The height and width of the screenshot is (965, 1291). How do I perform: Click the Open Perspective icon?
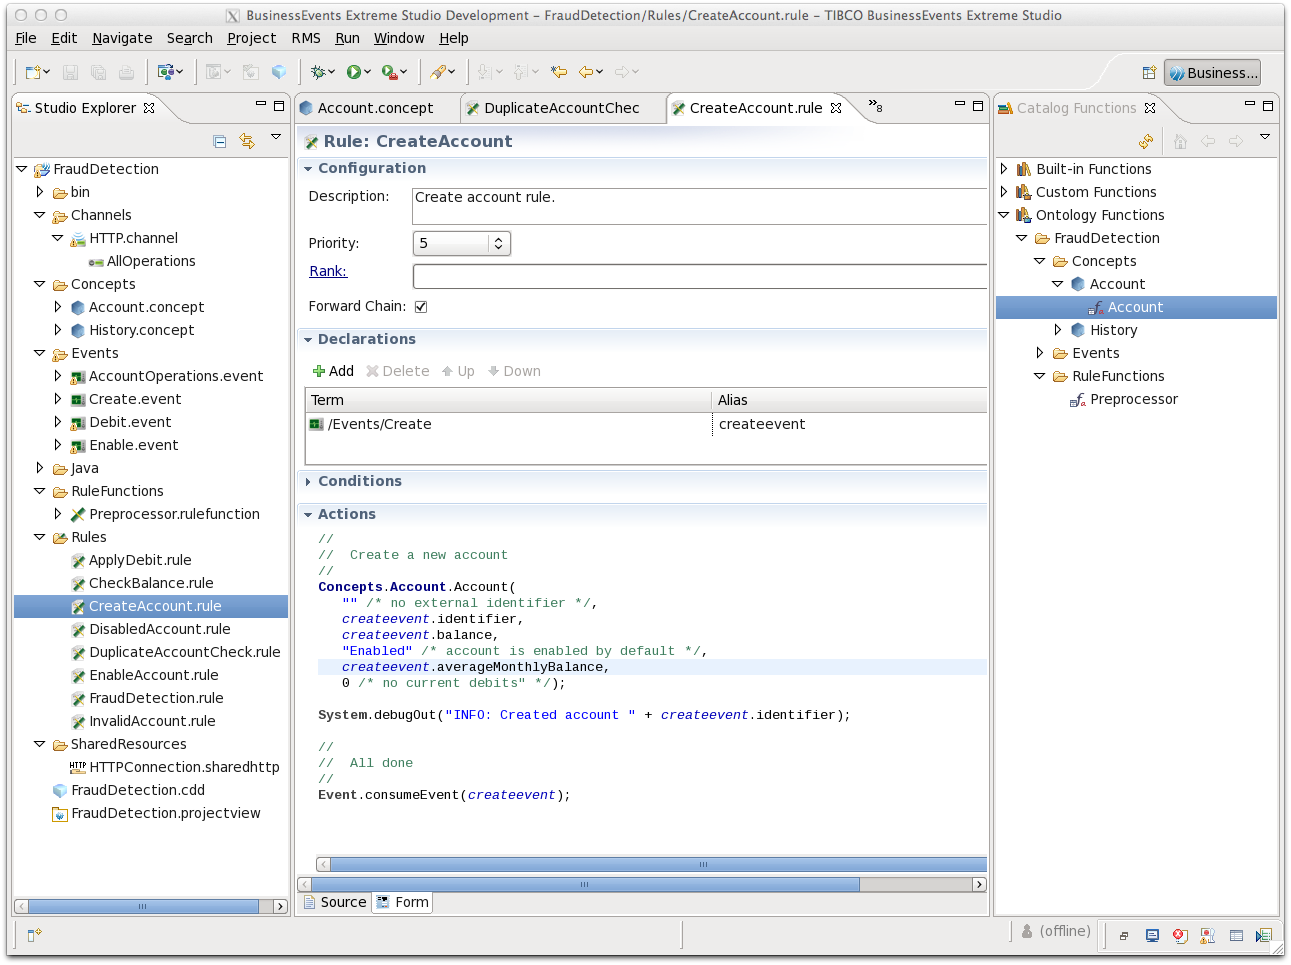click(1149, 72)
